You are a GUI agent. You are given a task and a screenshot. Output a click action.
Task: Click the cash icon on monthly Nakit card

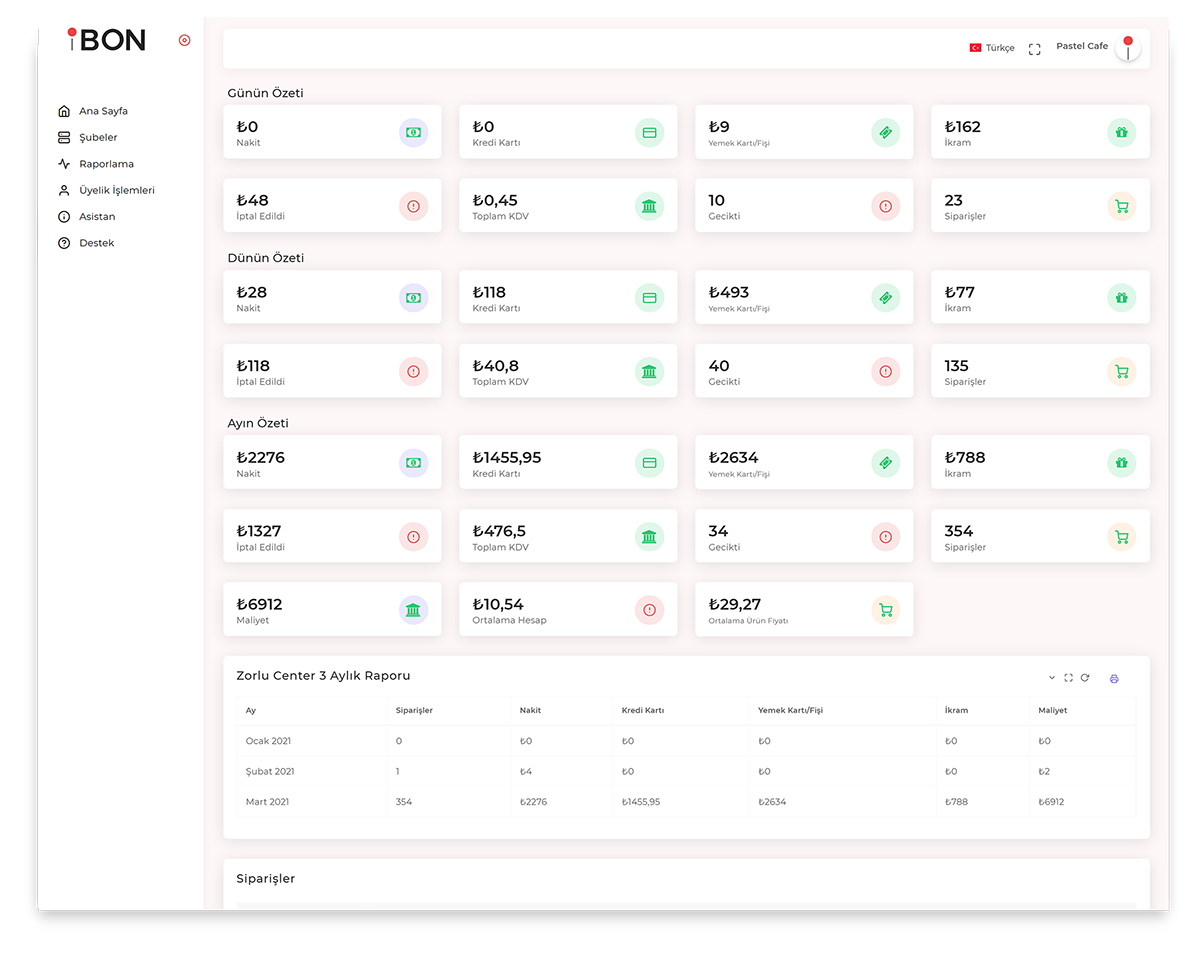[x=413, y=463]
